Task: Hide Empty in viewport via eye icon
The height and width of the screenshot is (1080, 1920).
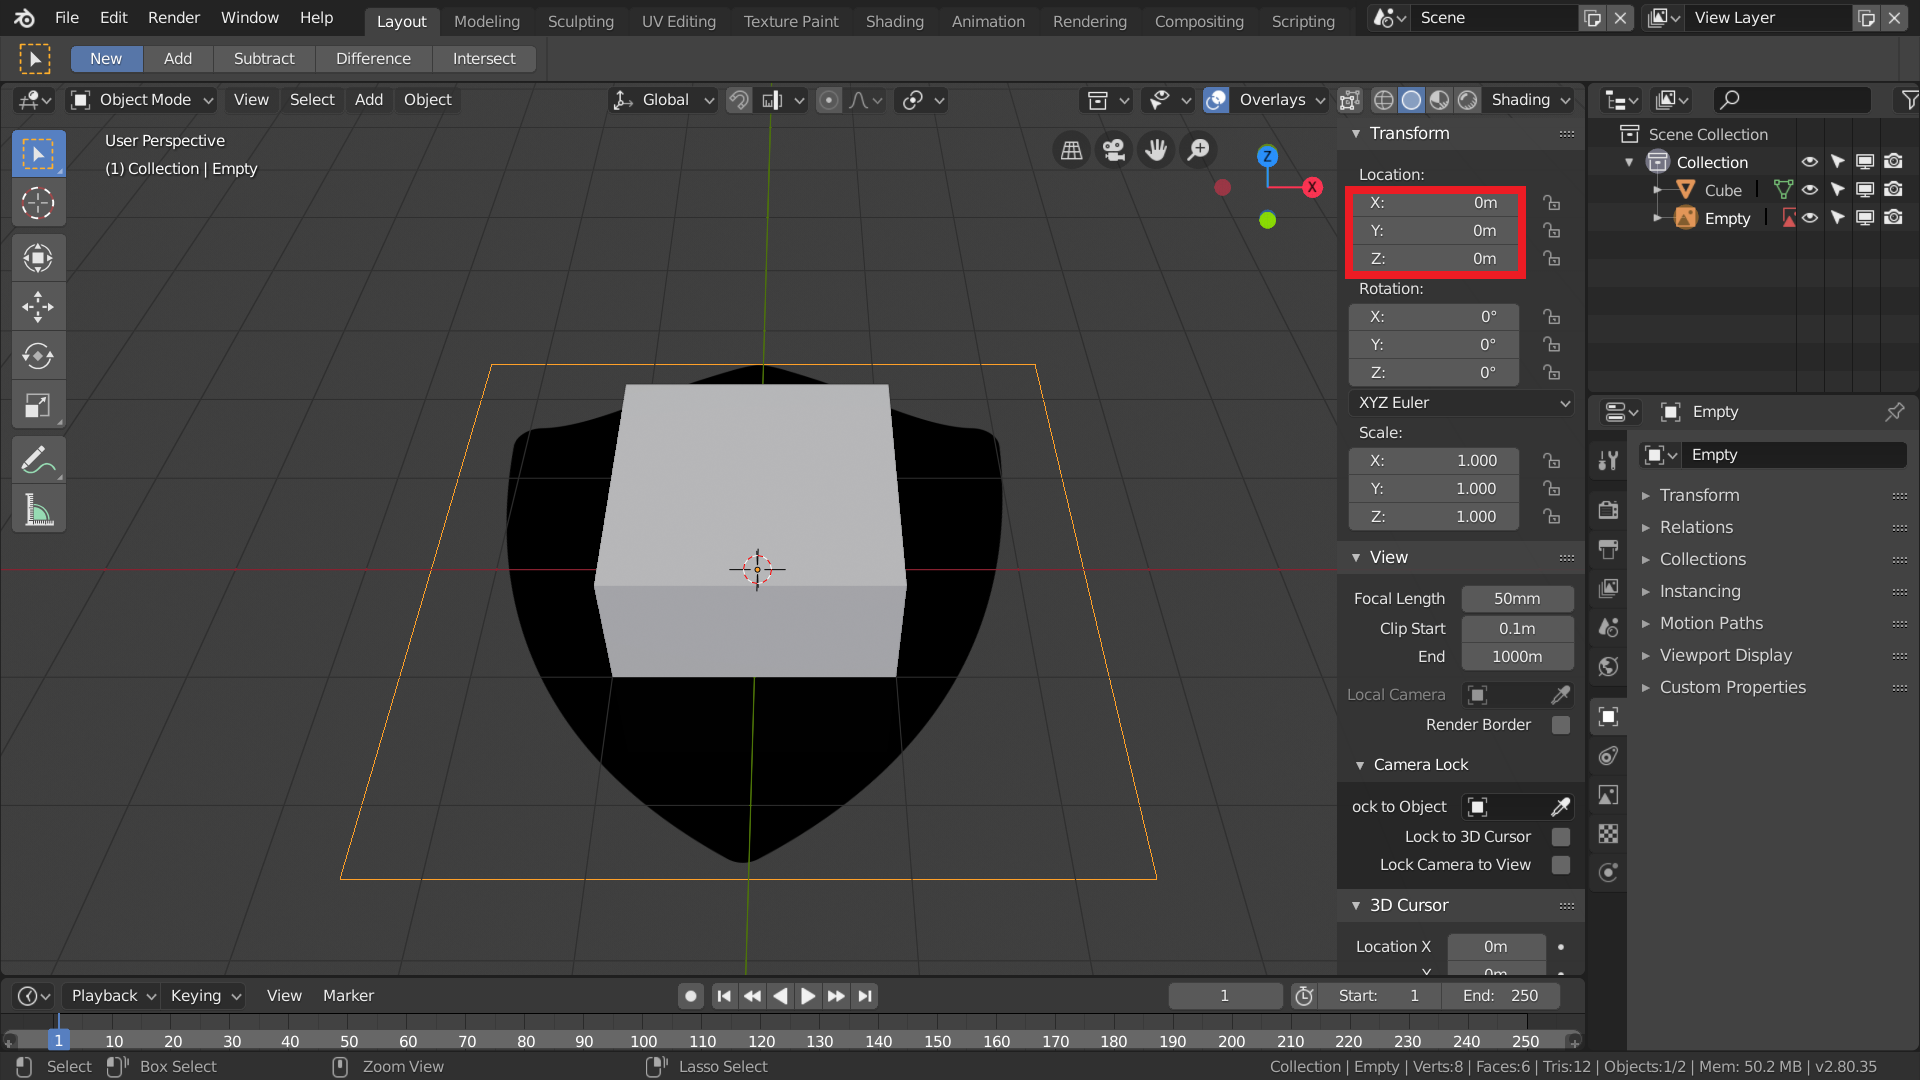Action: point(1809,218)
